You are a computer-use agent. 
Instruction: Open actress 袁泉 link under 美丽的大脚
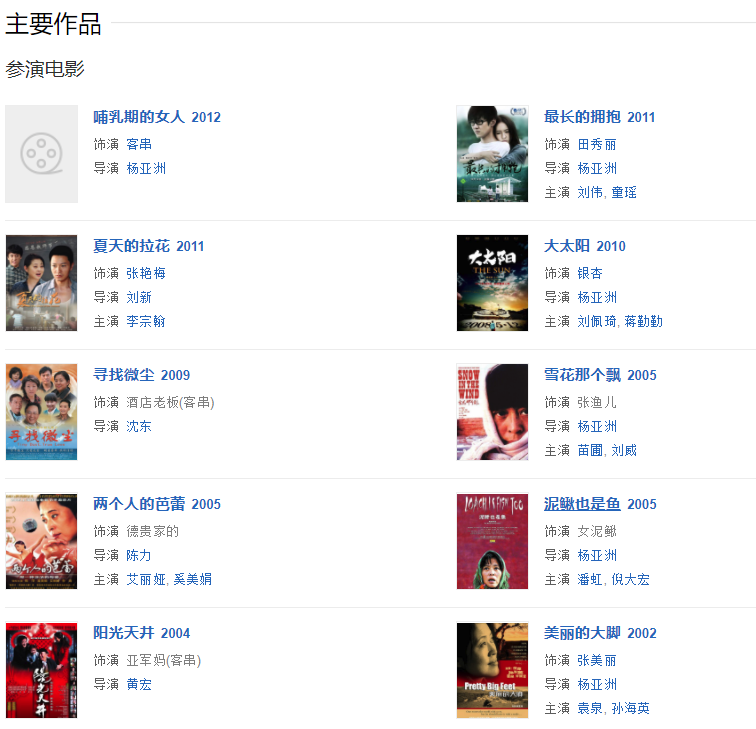tap(590, 708)
